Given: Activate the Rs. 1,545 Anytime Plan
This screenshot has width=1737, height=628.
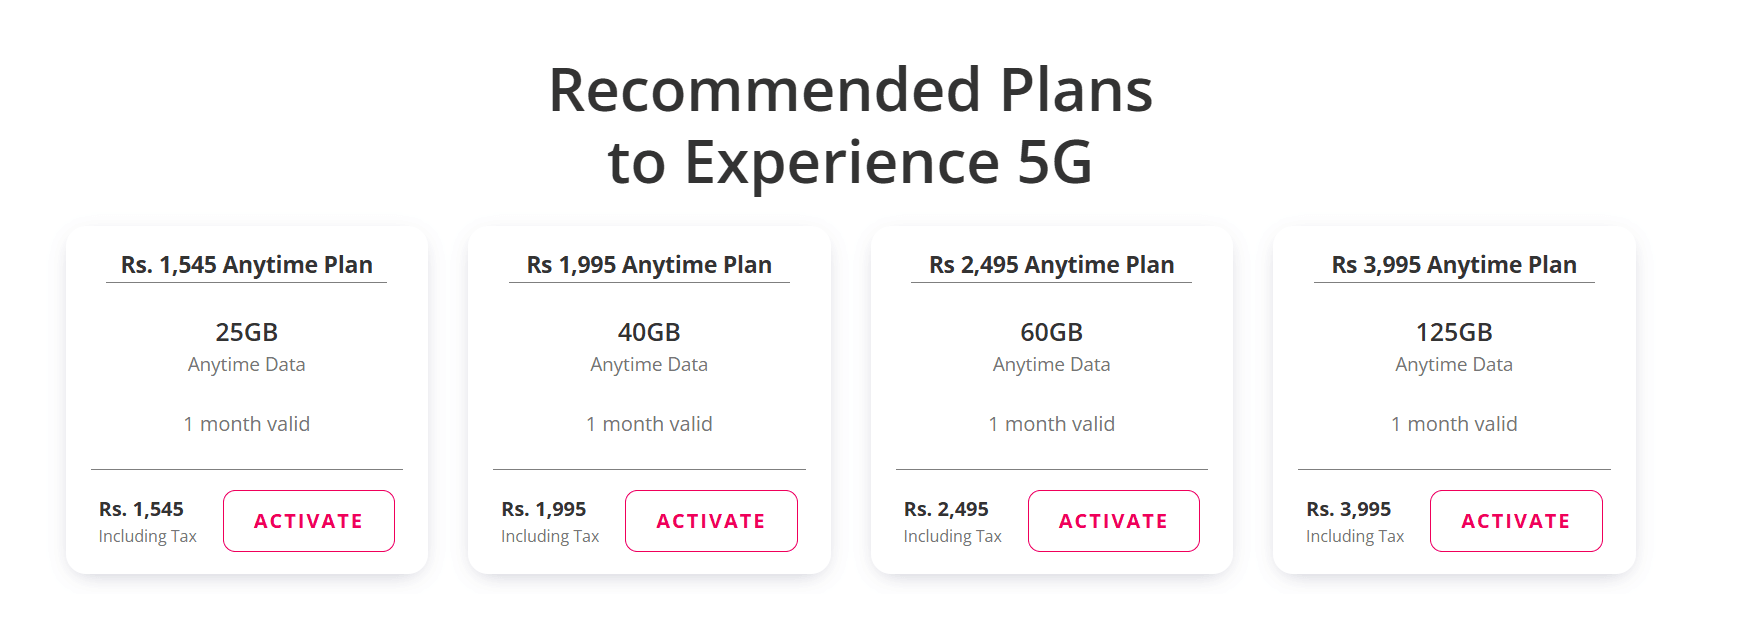Looking at the screenshot, I should point(308,521).
